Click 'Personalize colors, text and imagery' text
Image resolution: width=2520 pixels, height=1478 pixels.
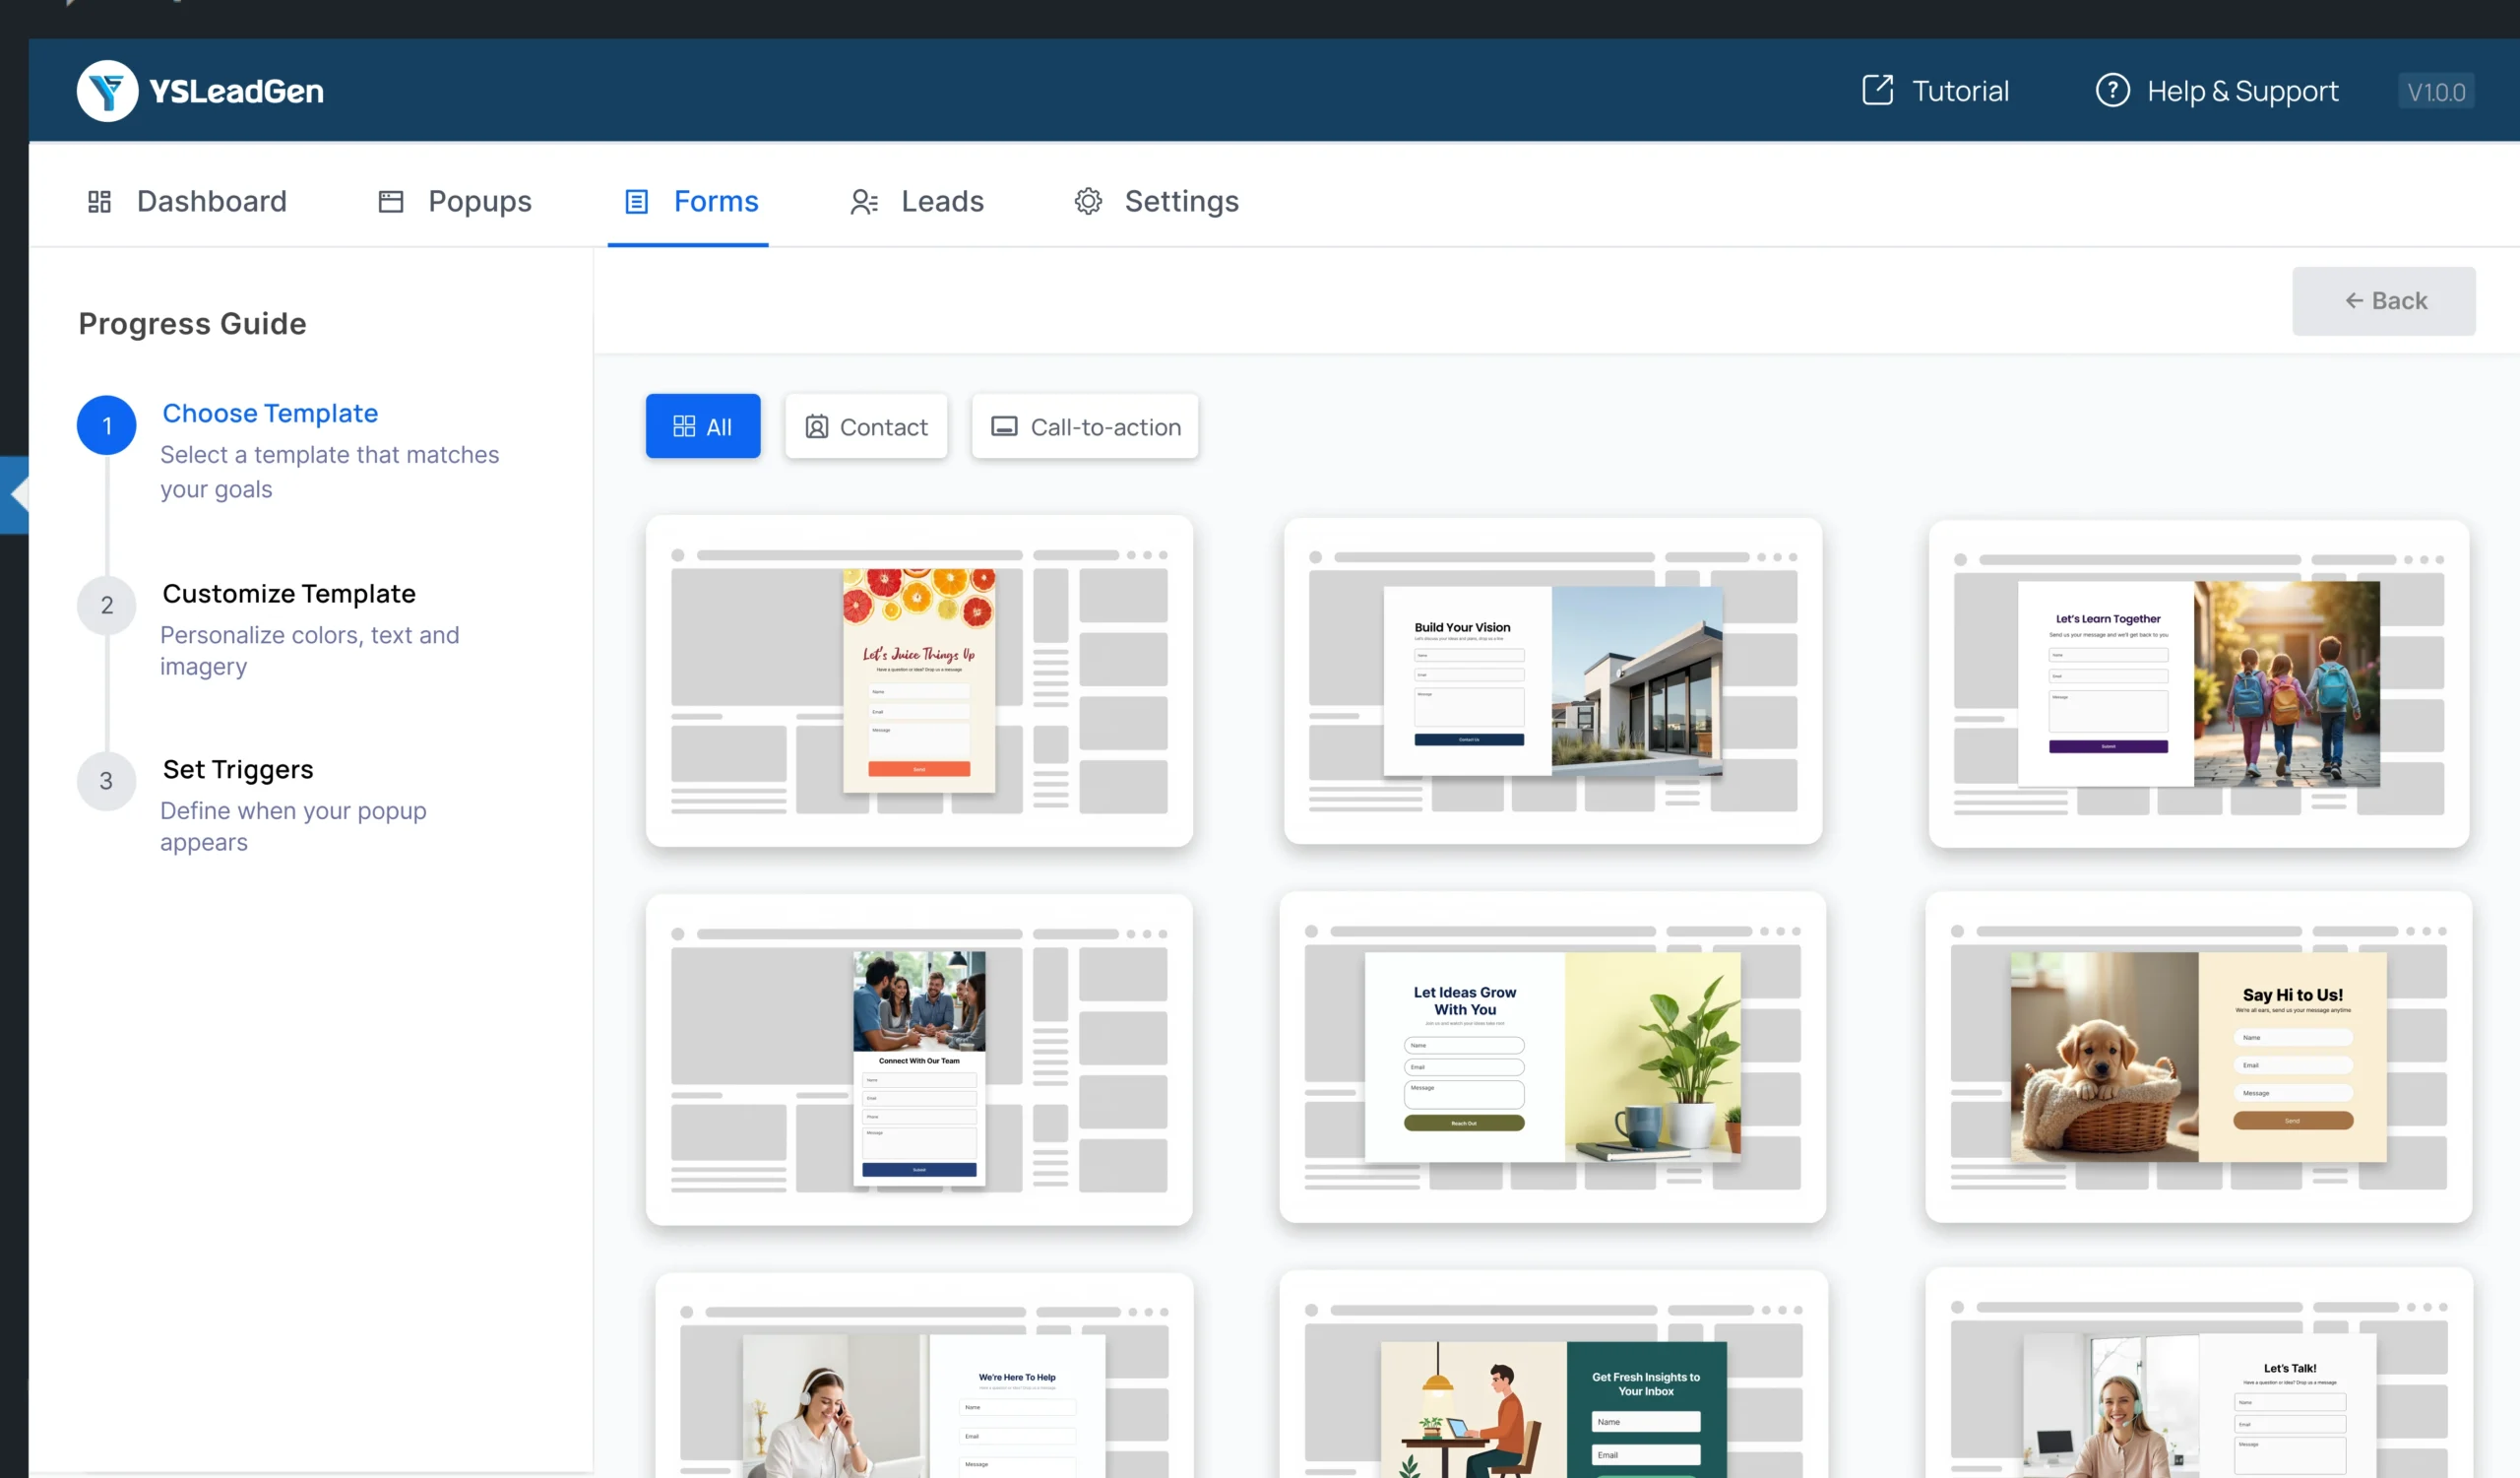click(310, 650)
